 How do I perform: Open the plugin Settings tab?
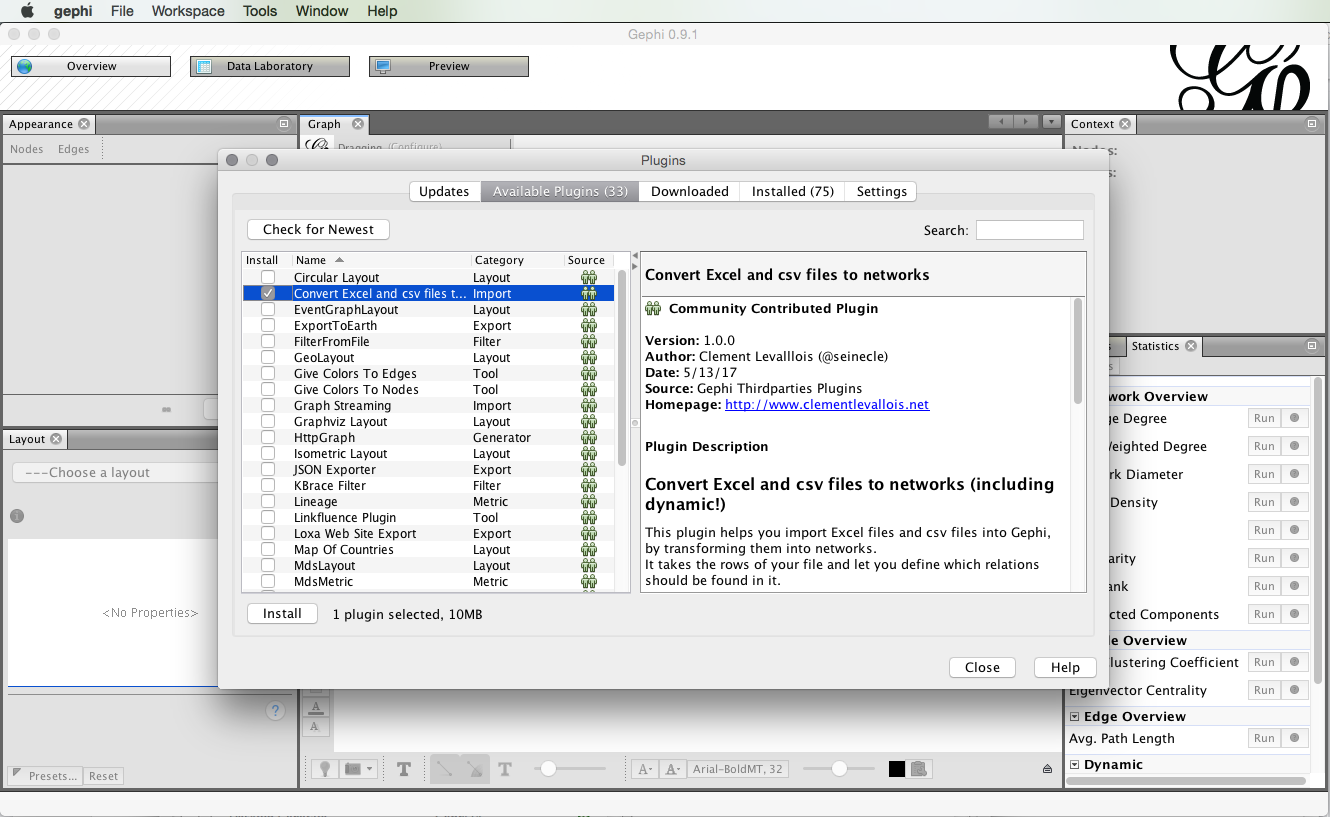882,191
